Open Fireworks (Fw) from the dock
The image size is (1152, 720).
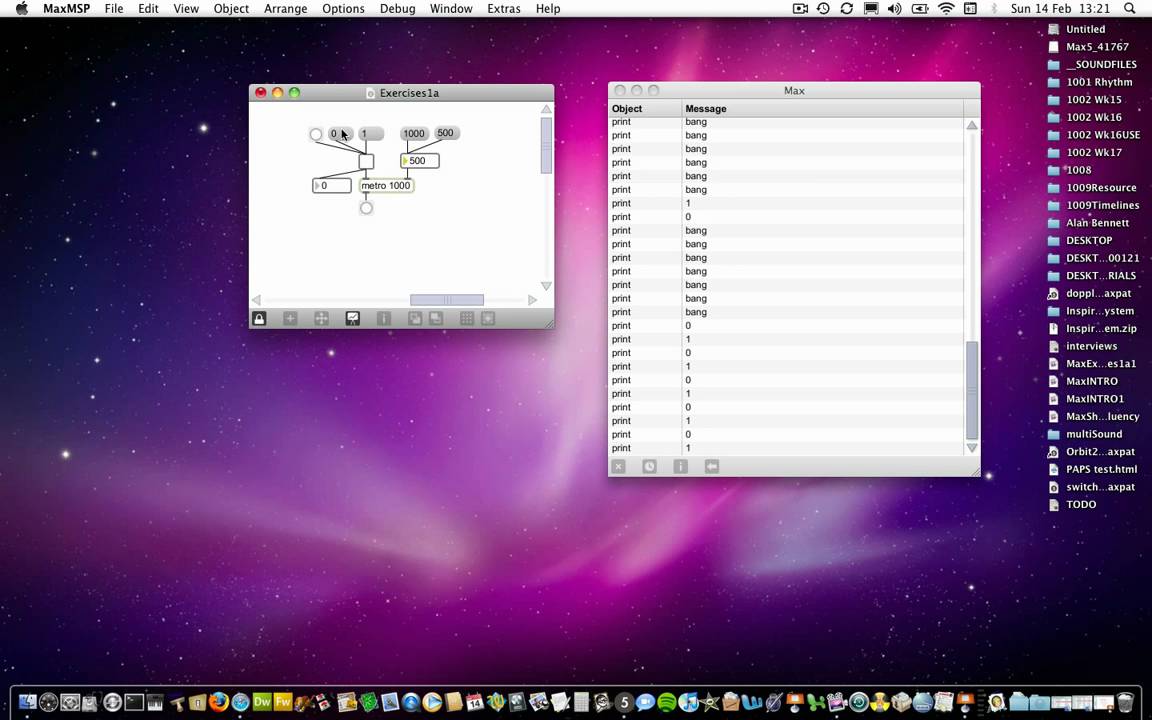[283, 702]
